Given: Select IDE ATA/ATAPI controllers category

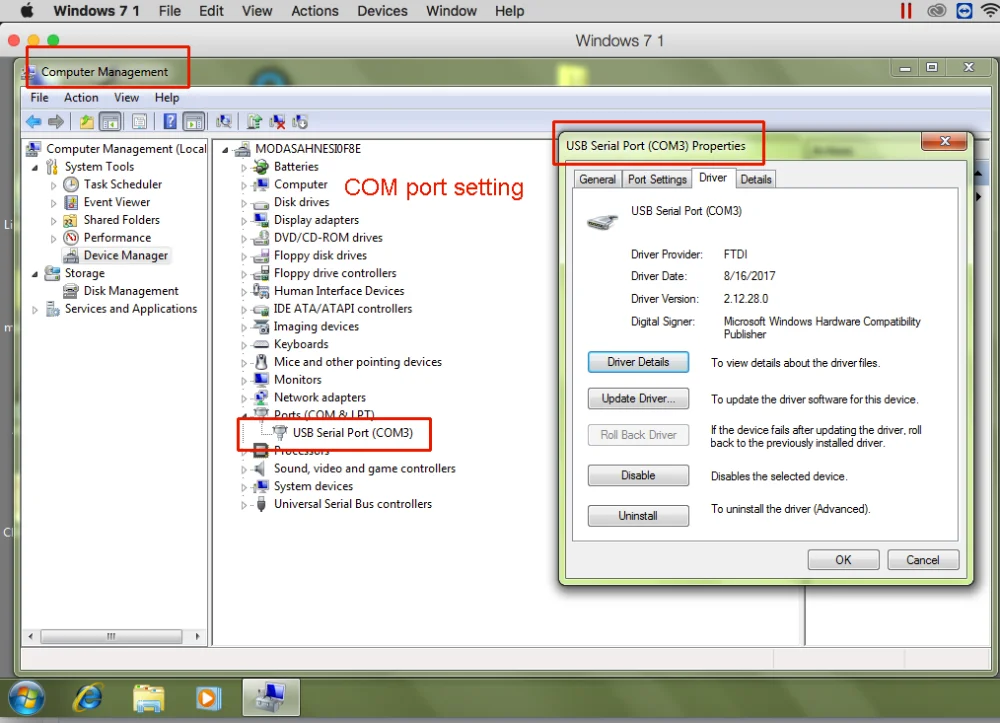Looking at the screenshot, I should tap(342, 309).
